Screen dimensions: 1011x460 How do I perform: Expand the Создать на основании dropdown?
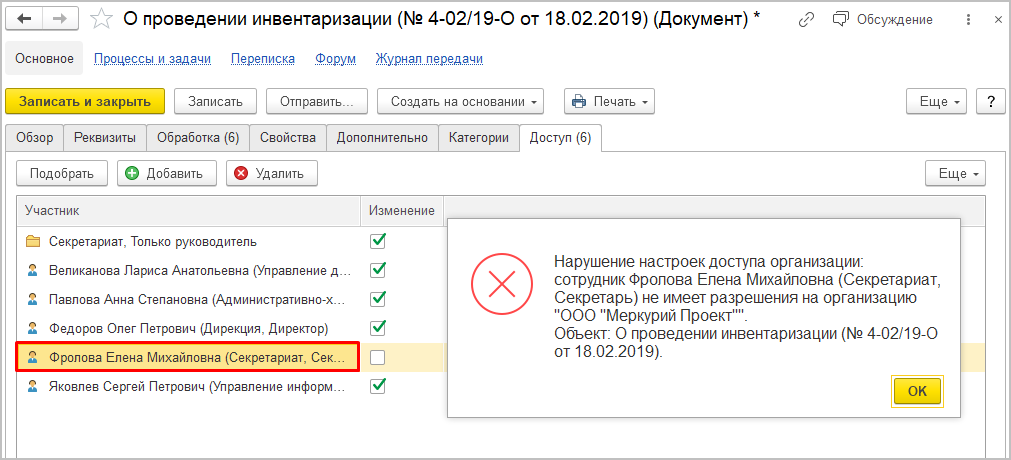pyautogui.click(x=460, y=101)
